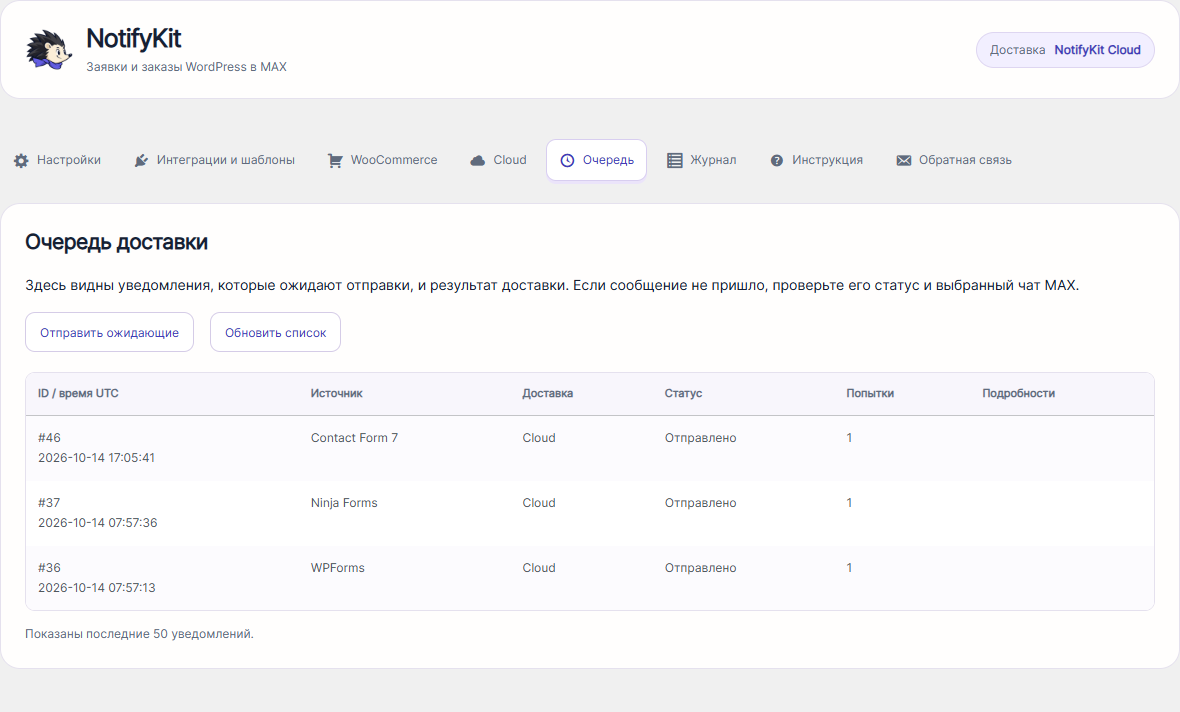
Task: Click the Показаны последние 50 уведомлений note
Action: pos(139,634)
